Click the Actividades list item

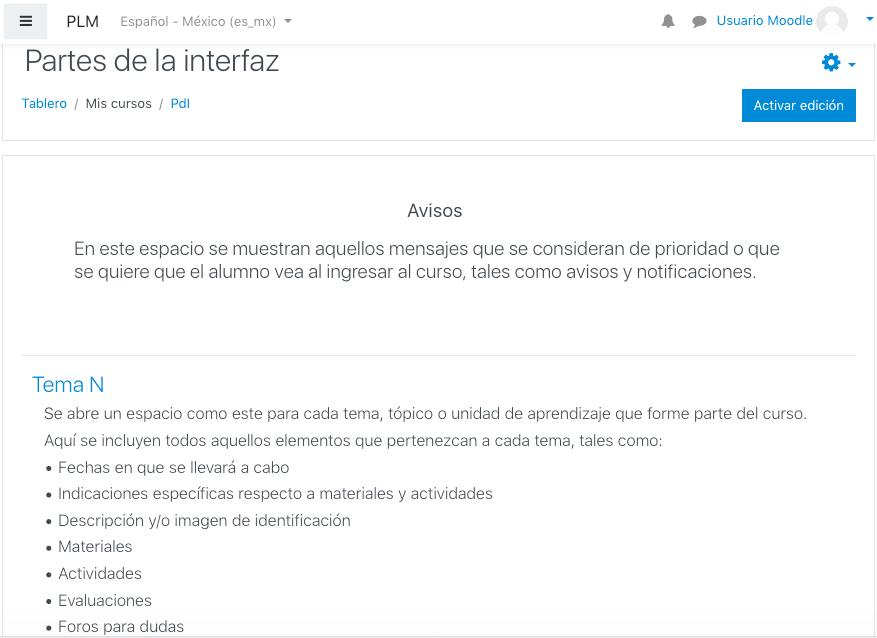(x=100, y=574)
